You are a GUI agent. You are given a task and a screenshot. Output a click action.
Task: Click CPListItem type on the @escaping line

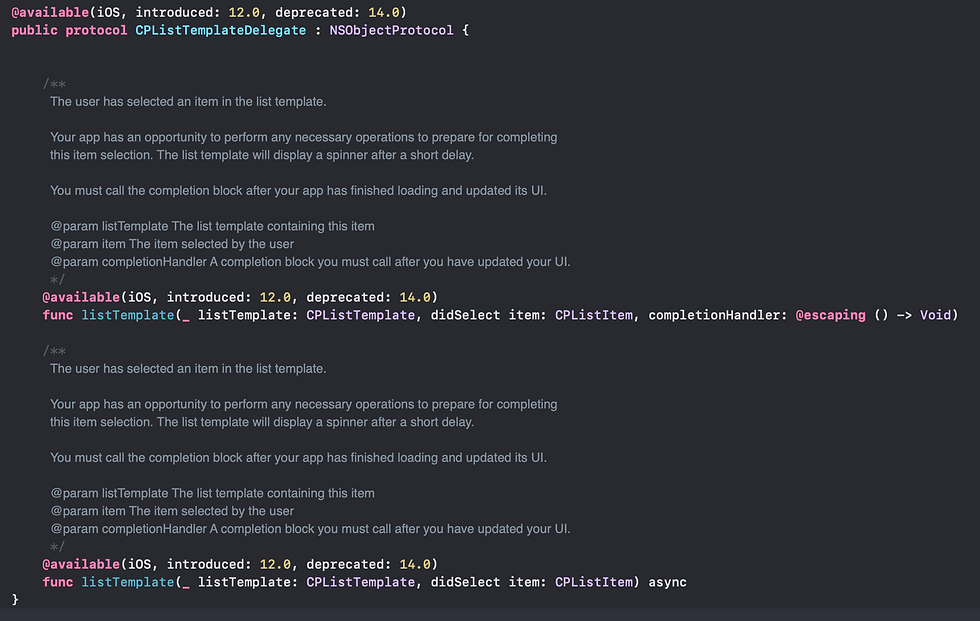coord(594,315)
